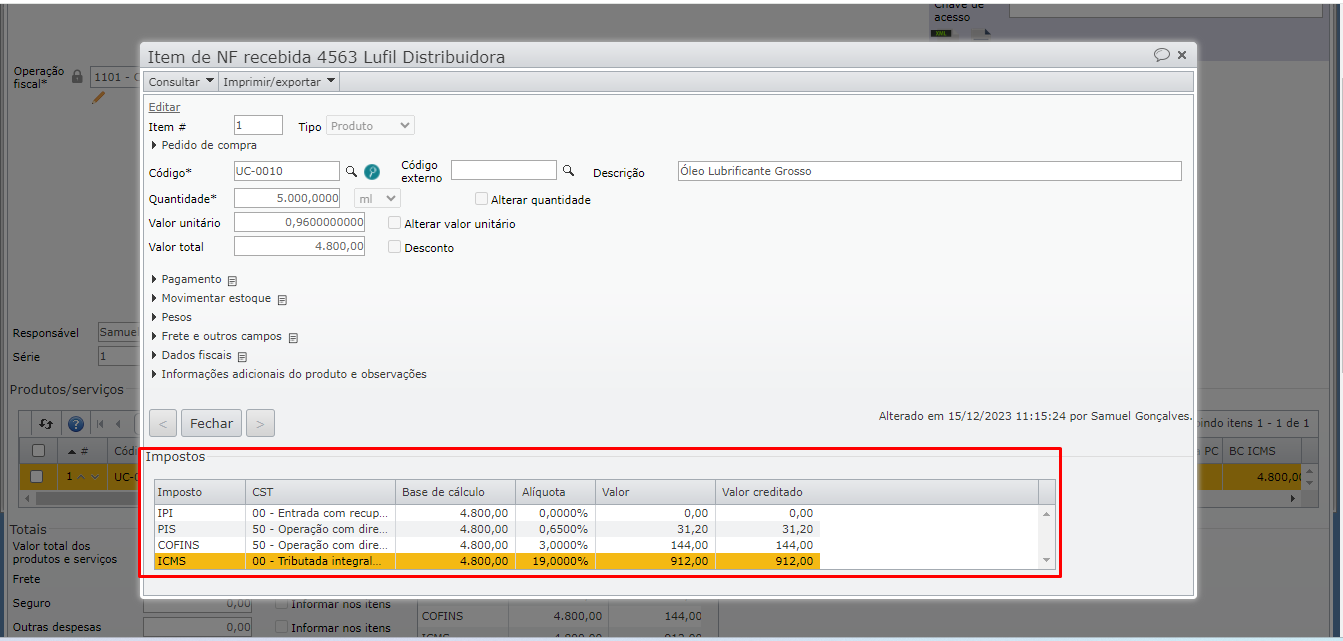Toggle select-all checkbox in products grid header
The image size is (1343, 641).
coord(38,451)
